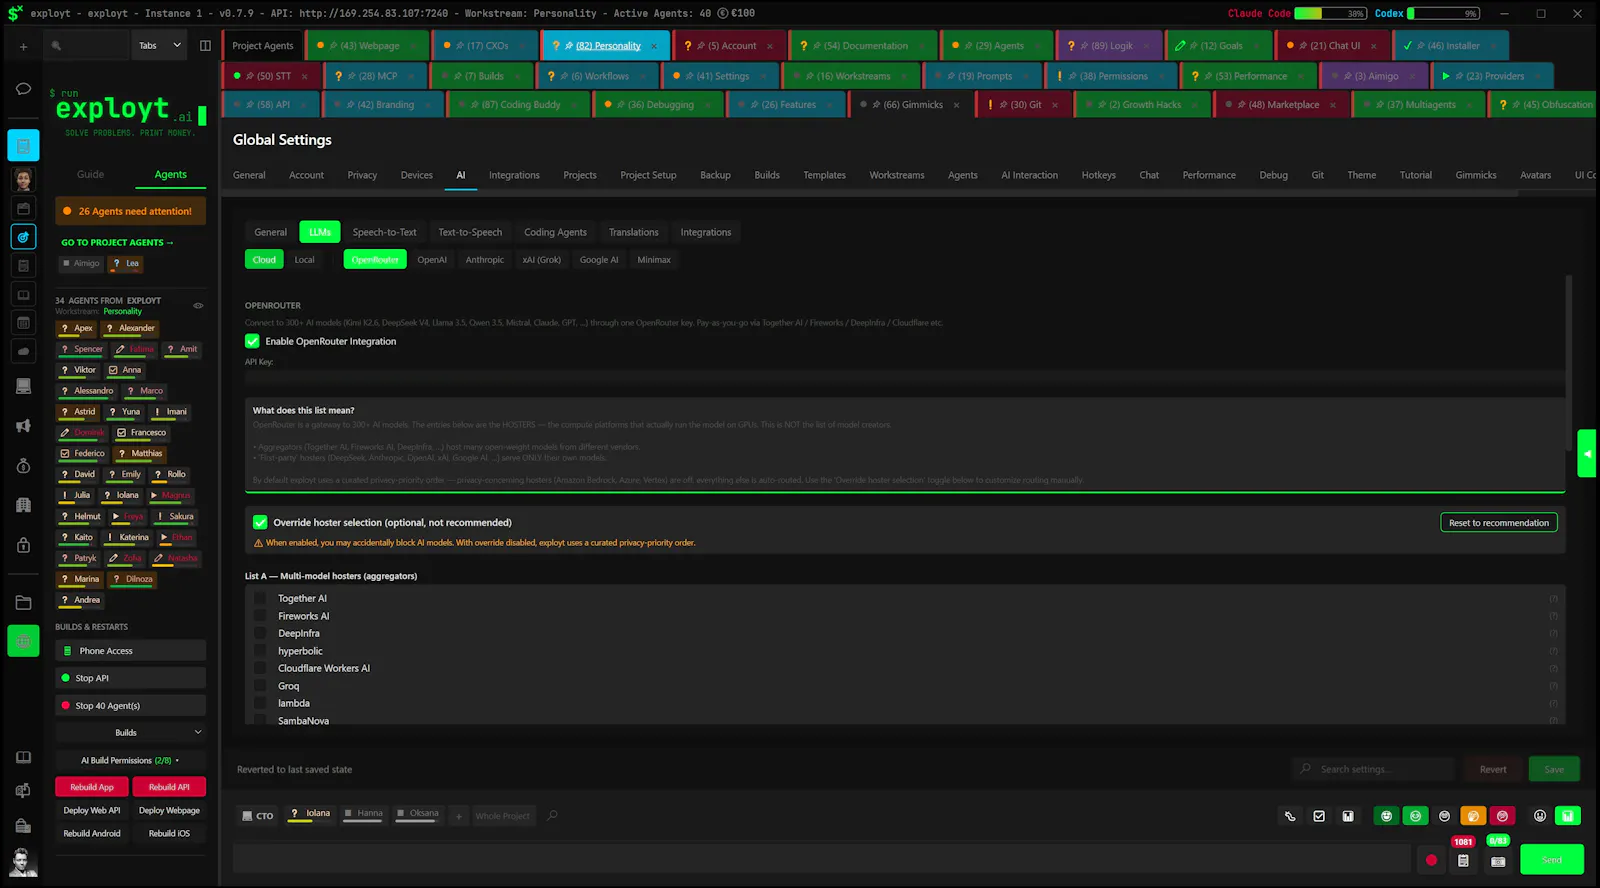Disable the Enable OpenRouter Integration checkbox

click(x=253, y=341)
